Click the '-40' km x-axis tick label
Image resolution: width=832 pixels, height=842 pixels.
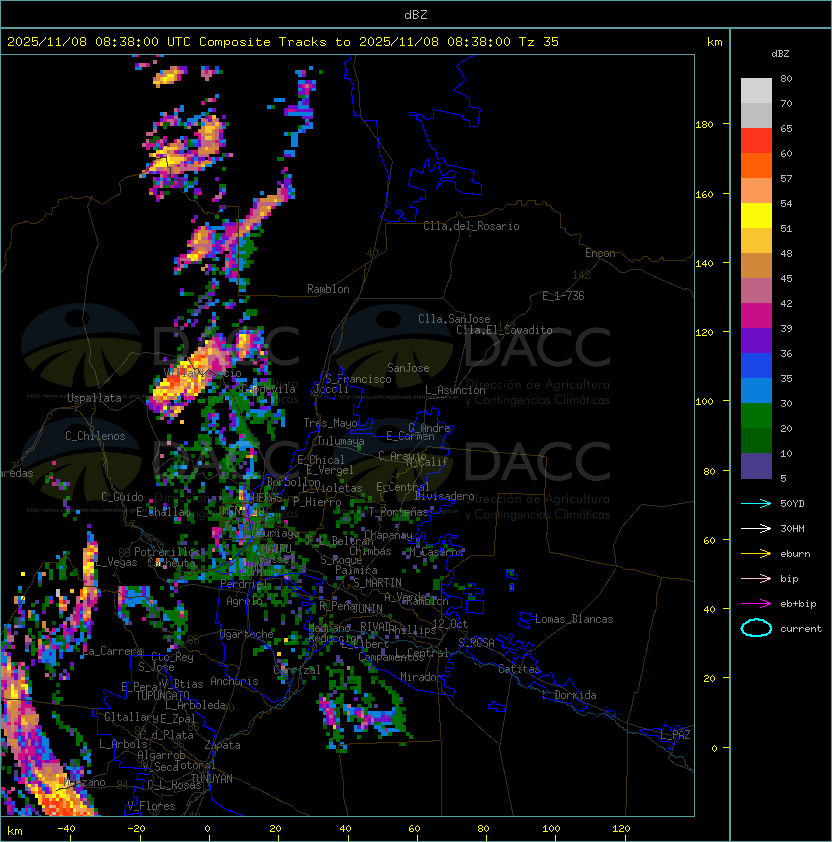[66, 829]
